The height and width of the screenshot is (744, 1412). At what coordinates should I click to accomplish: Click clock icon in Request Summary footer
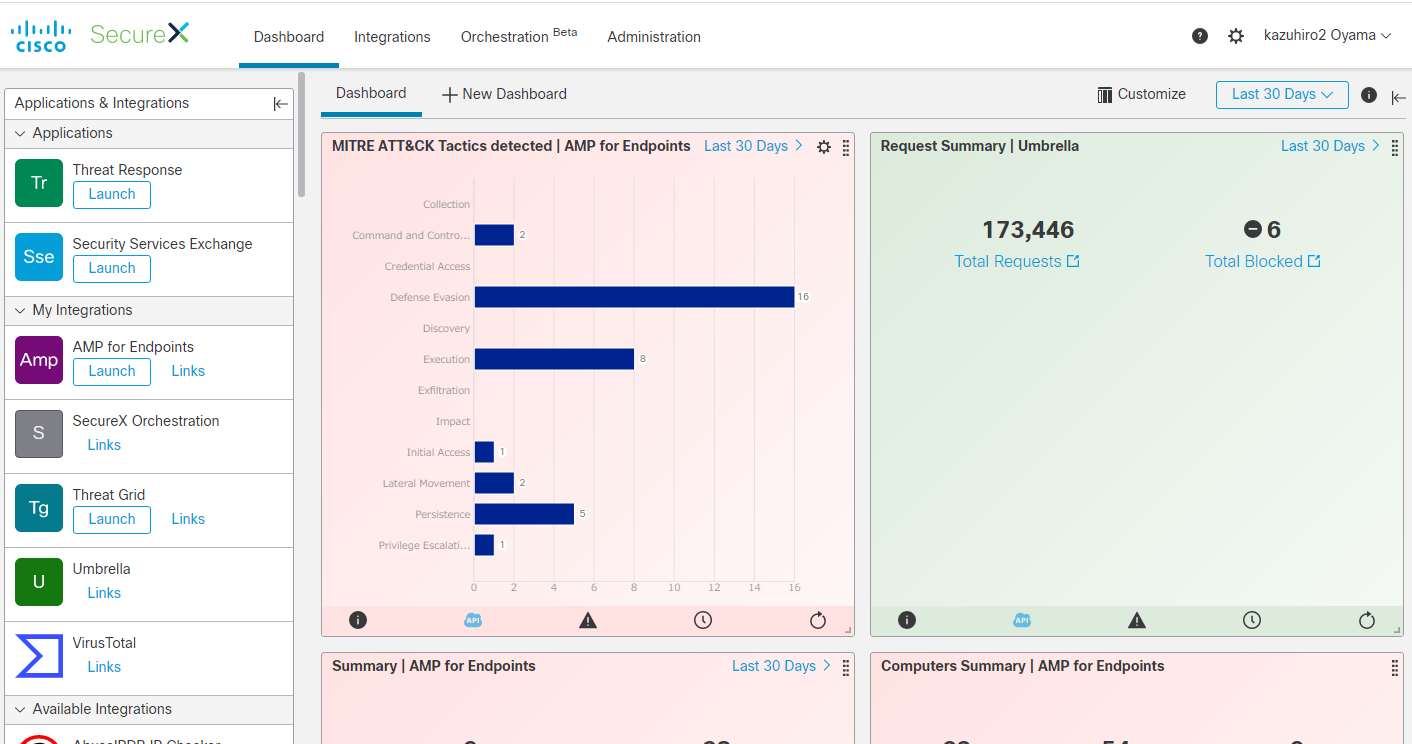pos(1252,620)
